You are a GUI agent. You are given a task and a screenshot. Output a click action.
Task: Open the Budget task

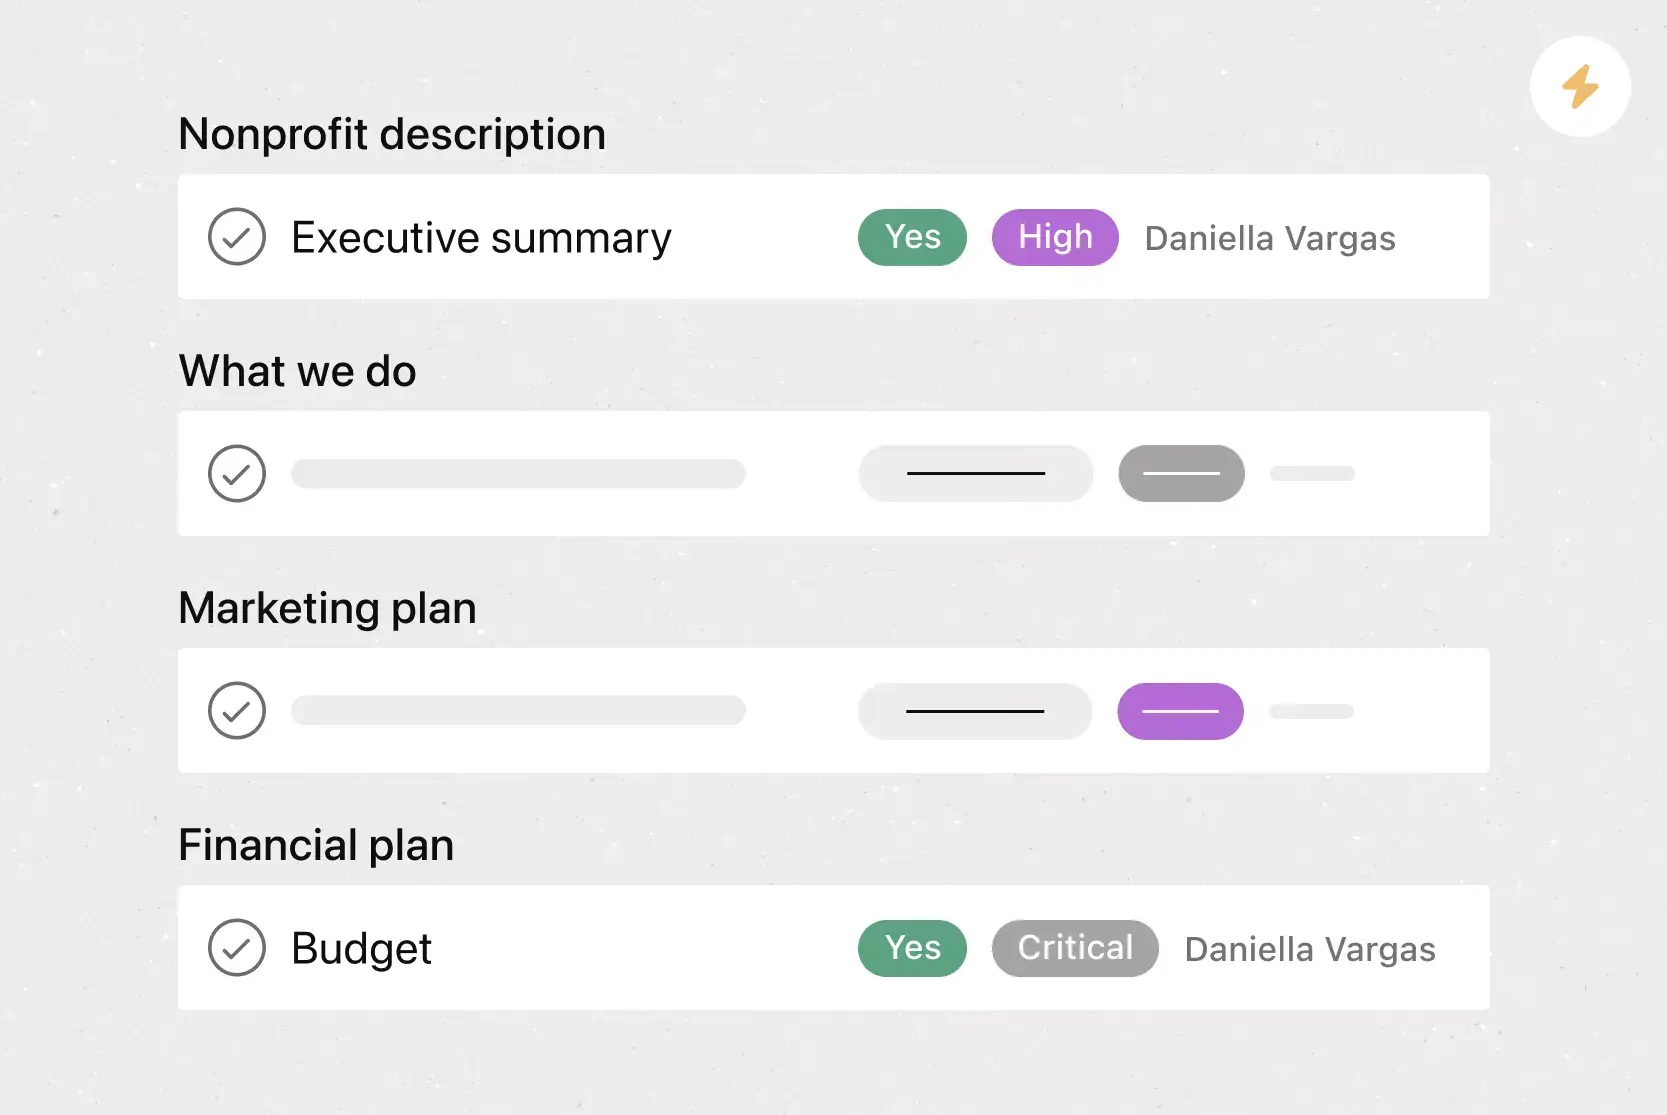[361, 948]
